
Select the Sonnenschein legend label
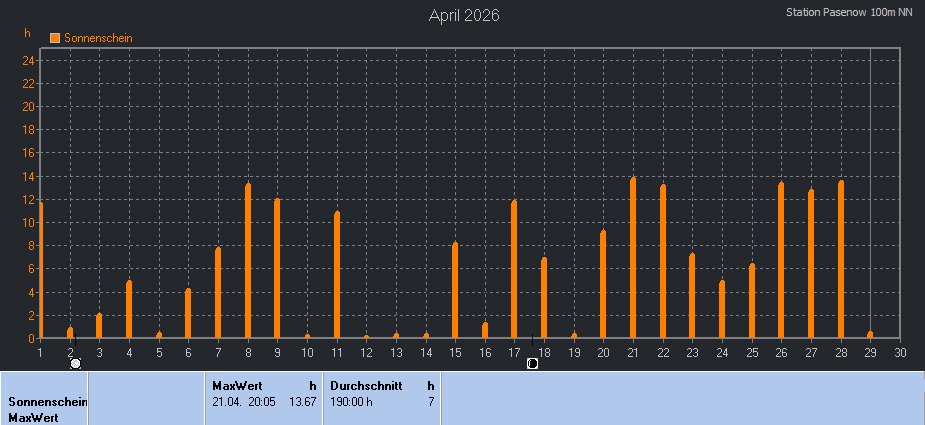98,38
